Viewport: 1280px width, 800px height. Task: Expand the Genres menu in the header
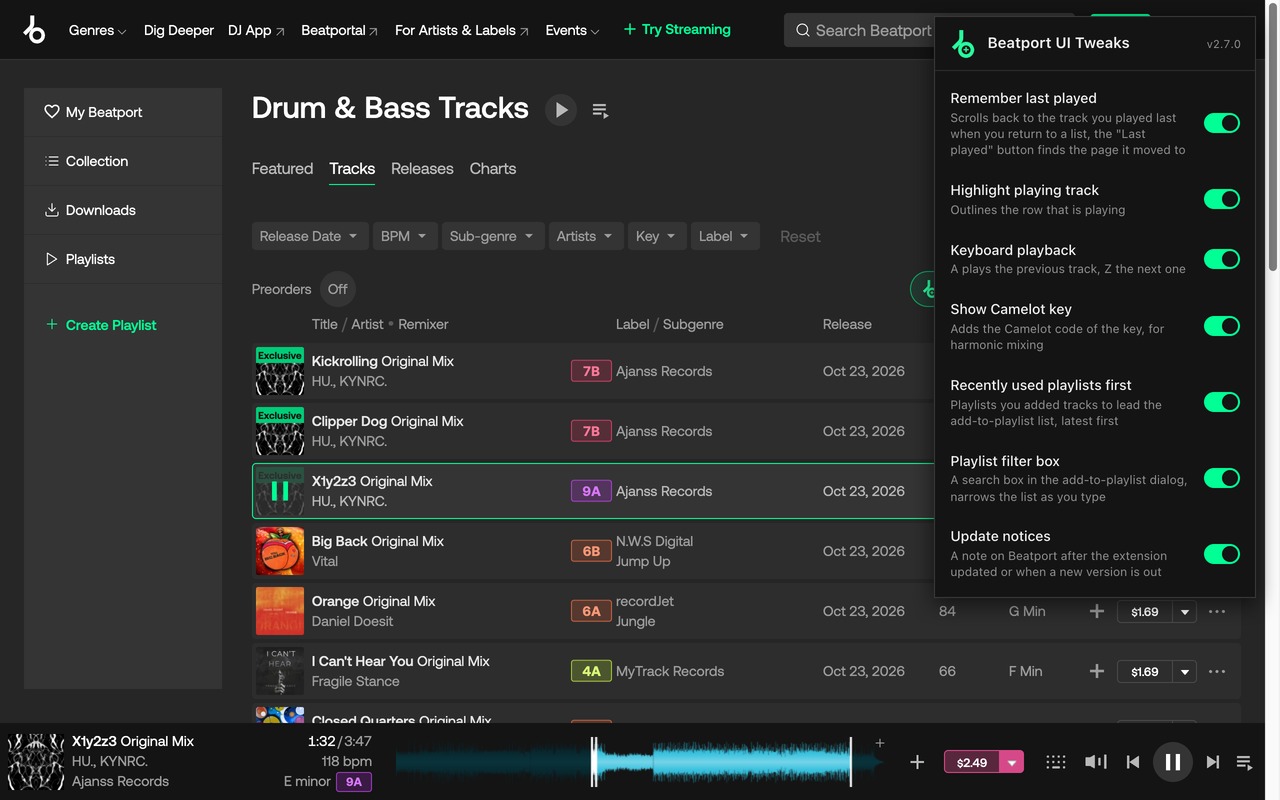coord(98,30)
